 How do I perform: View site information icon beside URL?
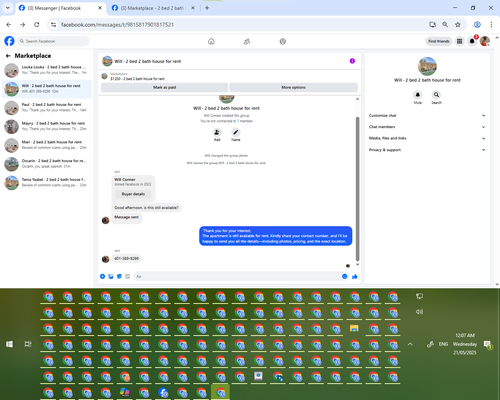tap(53, 24)
